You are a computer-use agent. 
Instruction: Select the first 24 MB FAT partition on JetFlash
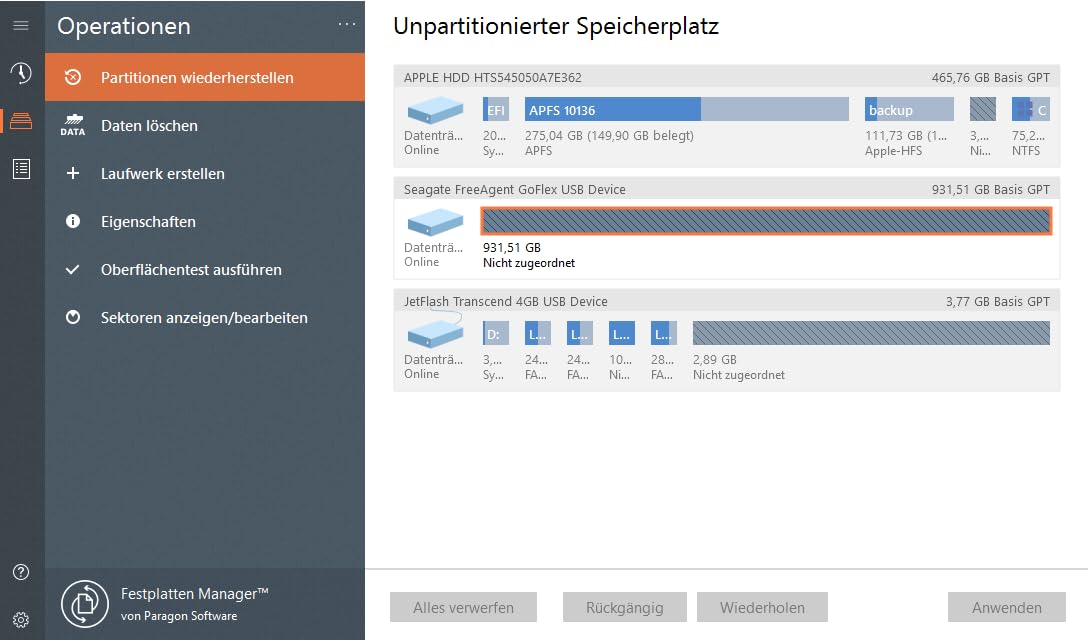tap(538, 333)
